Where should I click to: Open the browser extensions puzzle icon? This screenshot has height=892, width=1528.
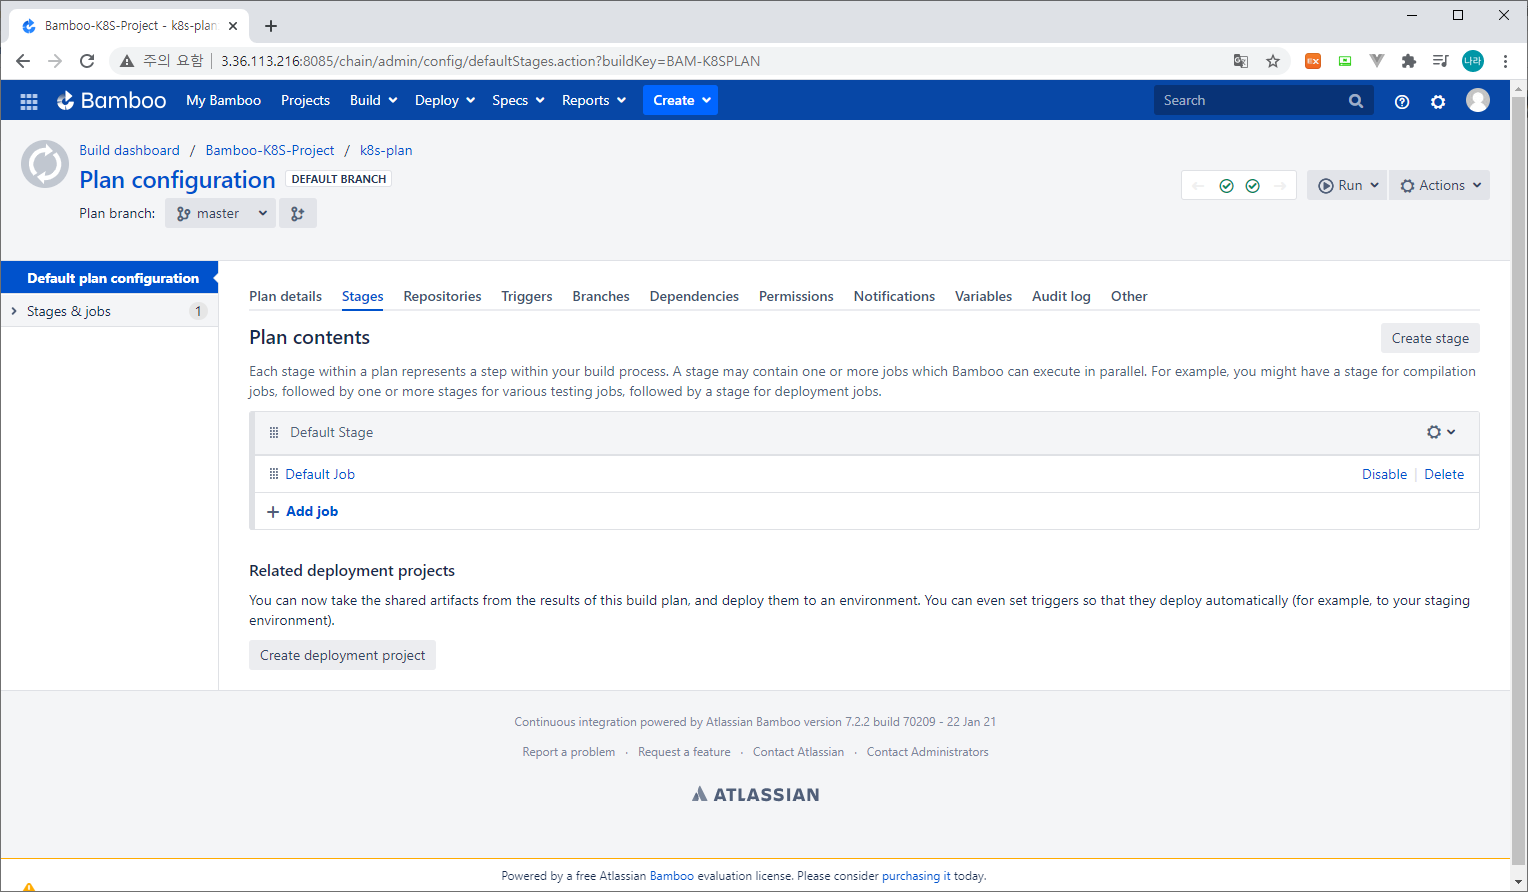pyautogui.click(x=1409, y=61)
